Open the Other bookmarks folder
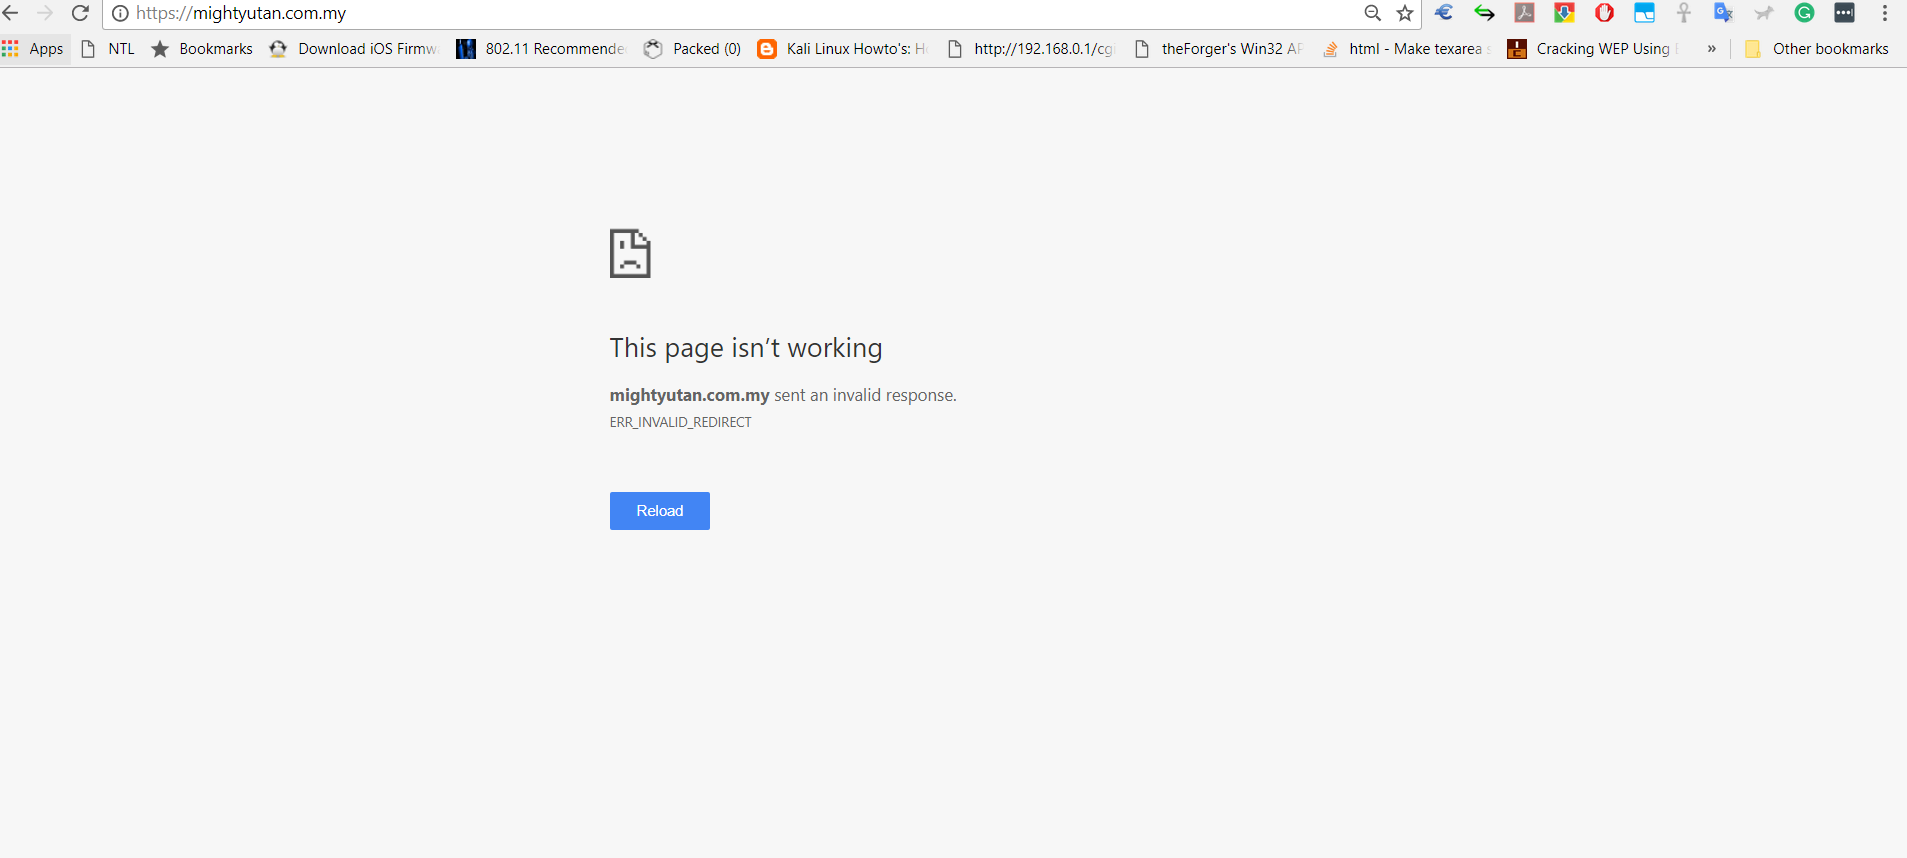The height and width of the screenshot is (858, 1907). coord(1817,48)
